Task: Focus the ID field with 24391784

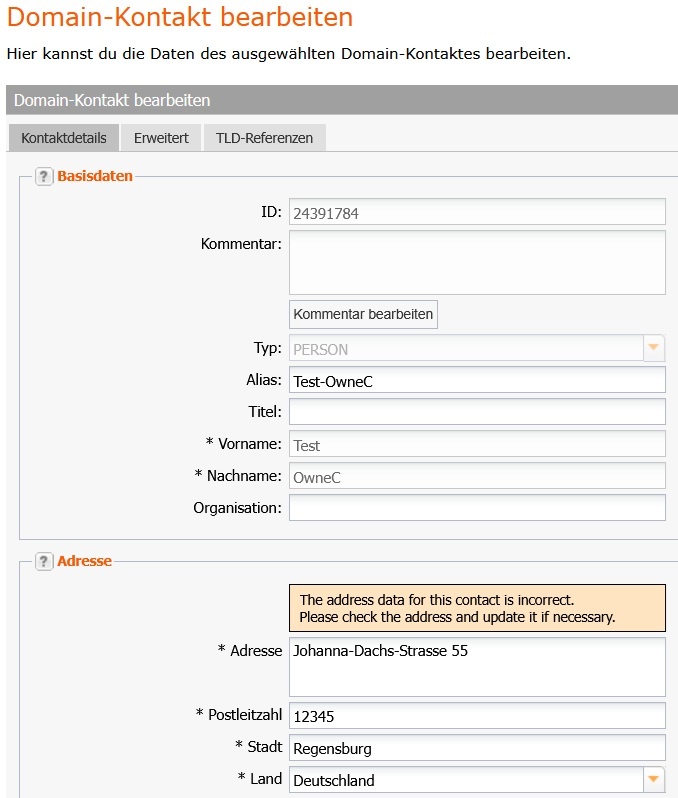Action: 477,212
